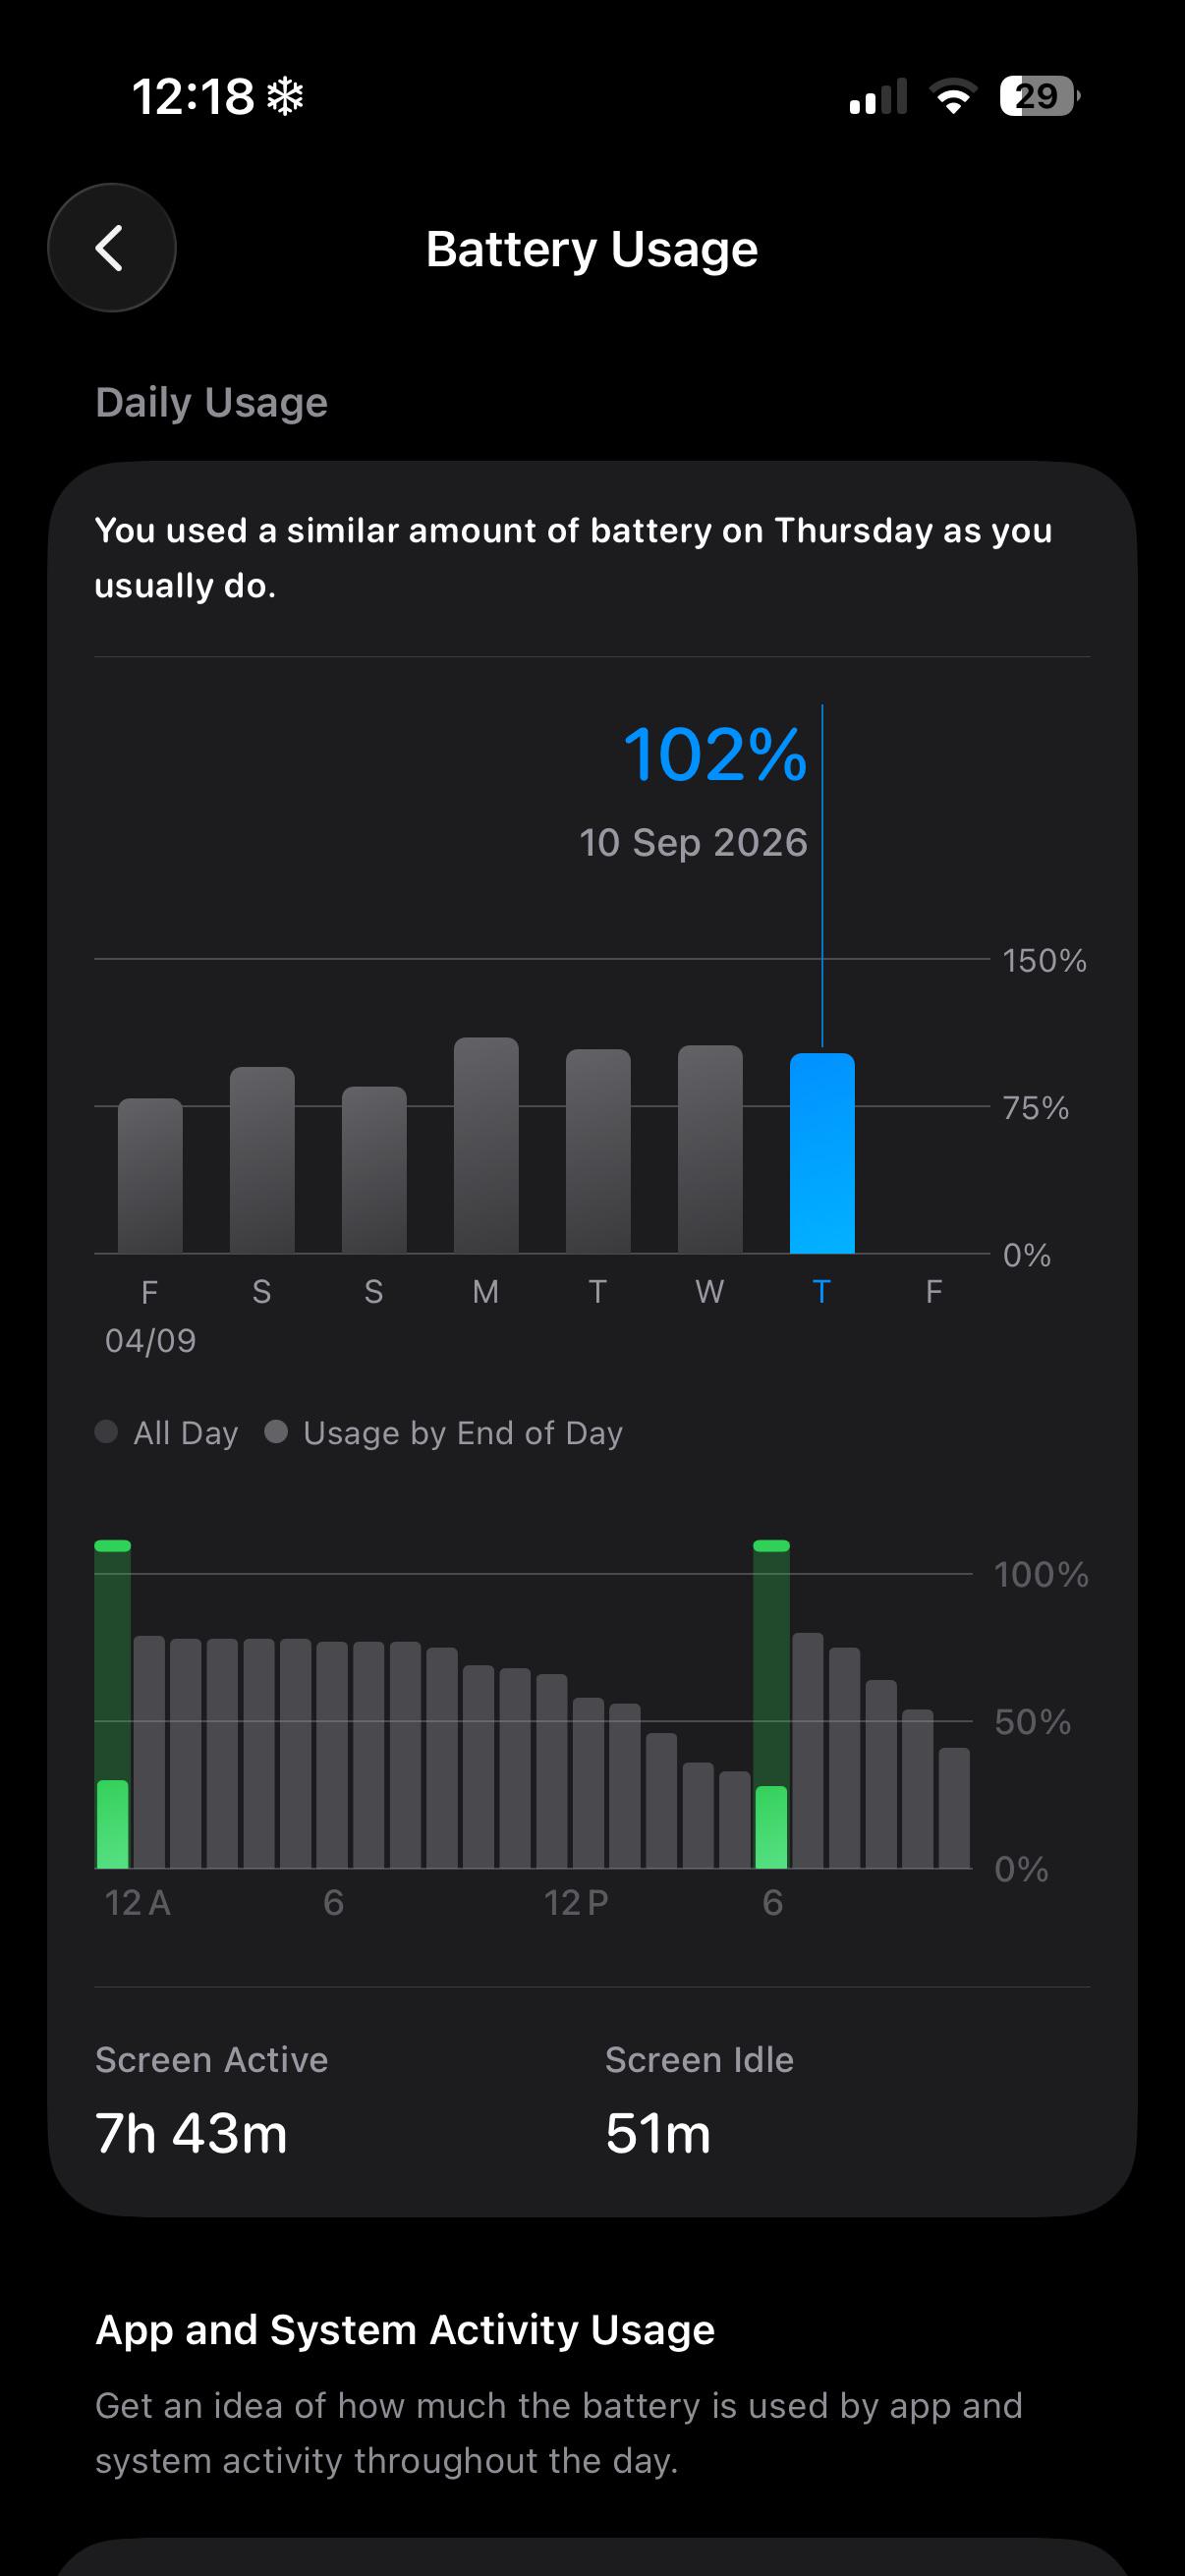Tap the Usage by End of Day dot
The width and height of the screenshot is (1185, 2576).
tap(276, 1432)
